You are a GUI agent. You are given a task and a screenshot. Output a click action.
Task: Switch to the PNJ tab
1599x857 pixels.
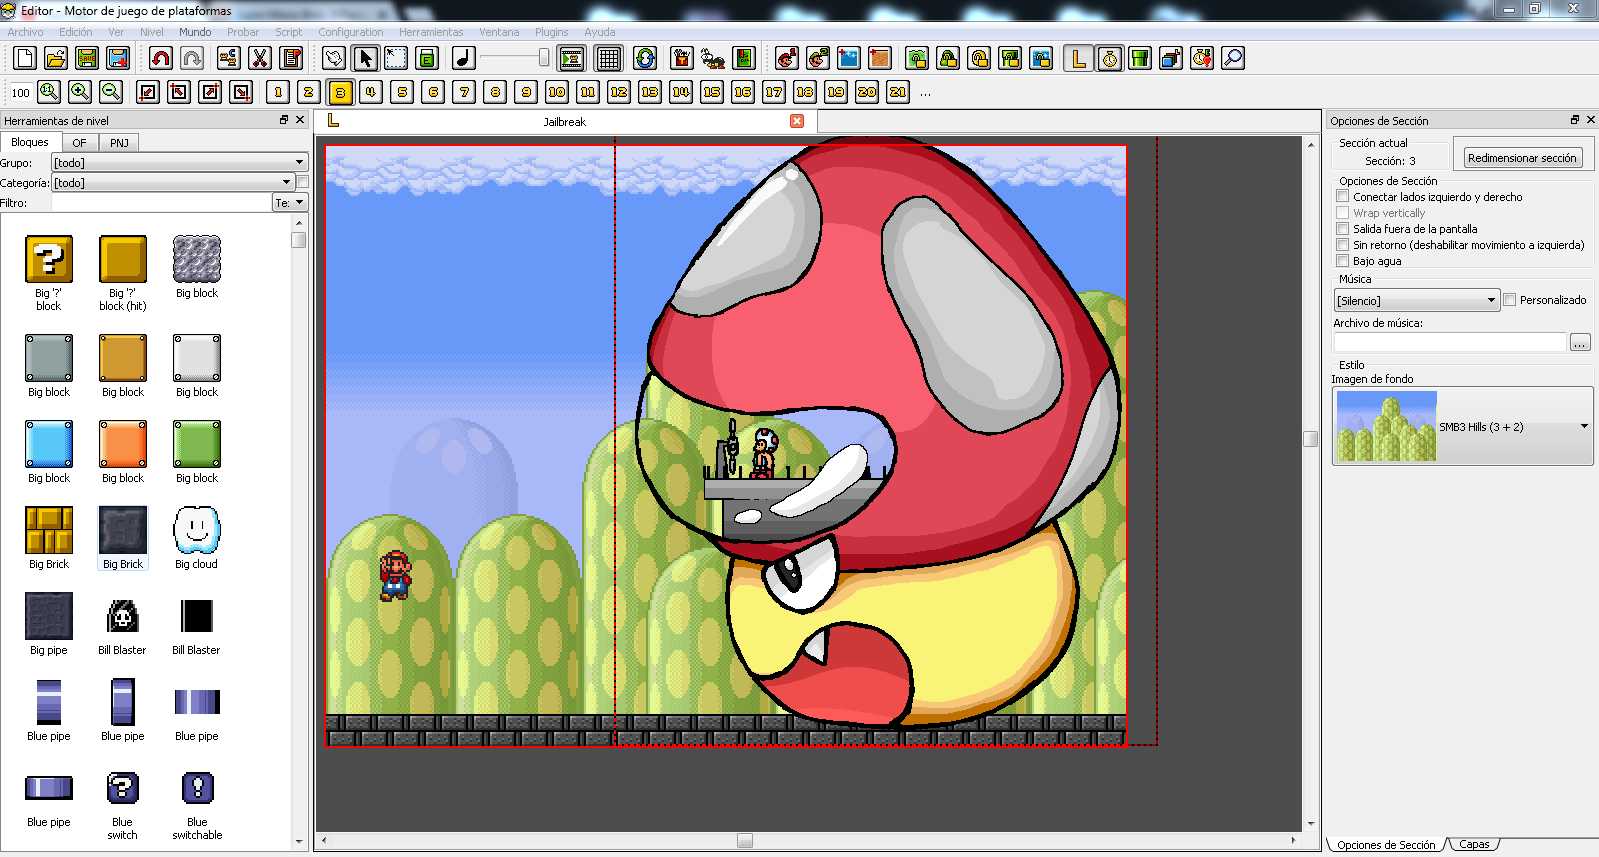pyautogui.click(x=119, y=143)
